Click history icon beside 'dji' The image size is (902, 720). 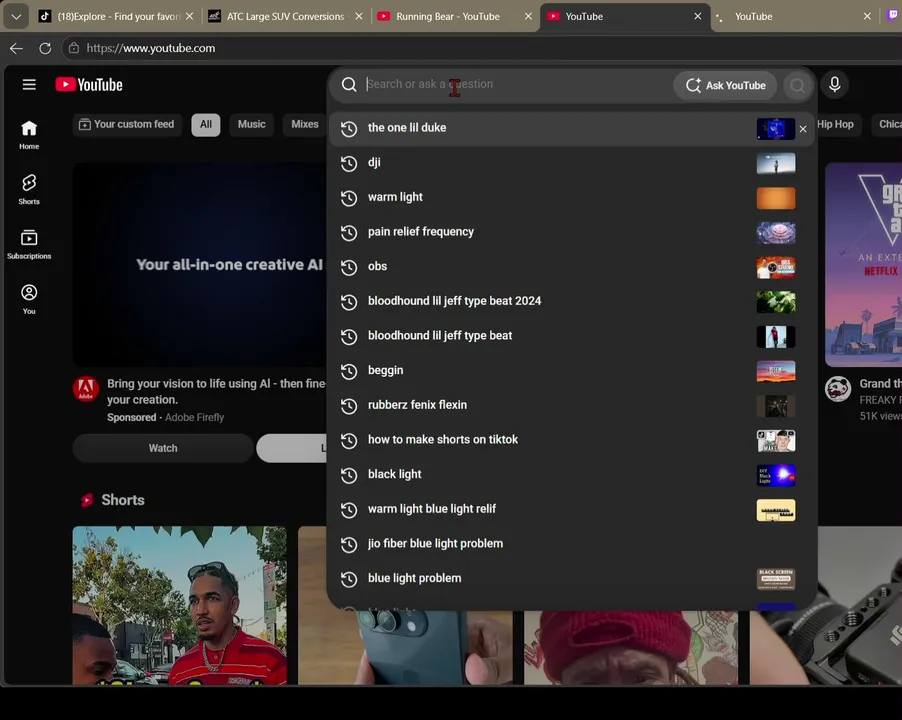pyautogui.click(x=349, y=163)
